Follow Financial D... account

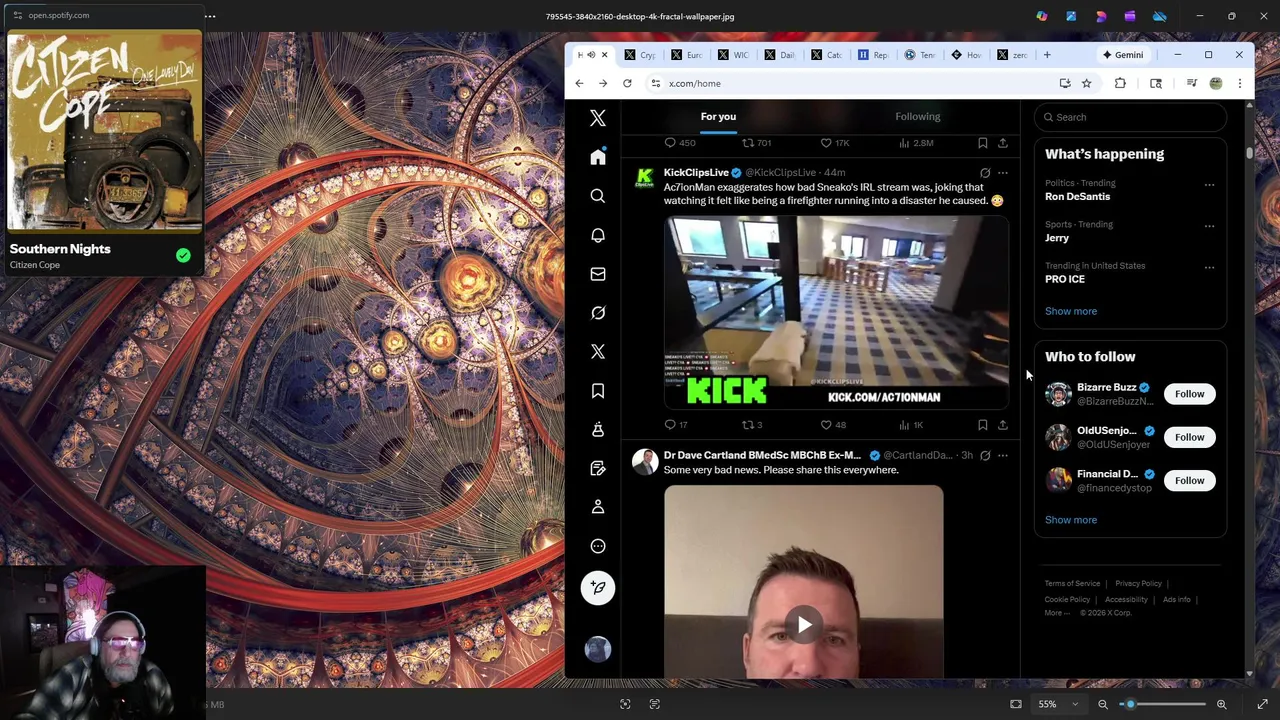[1189, 481]
